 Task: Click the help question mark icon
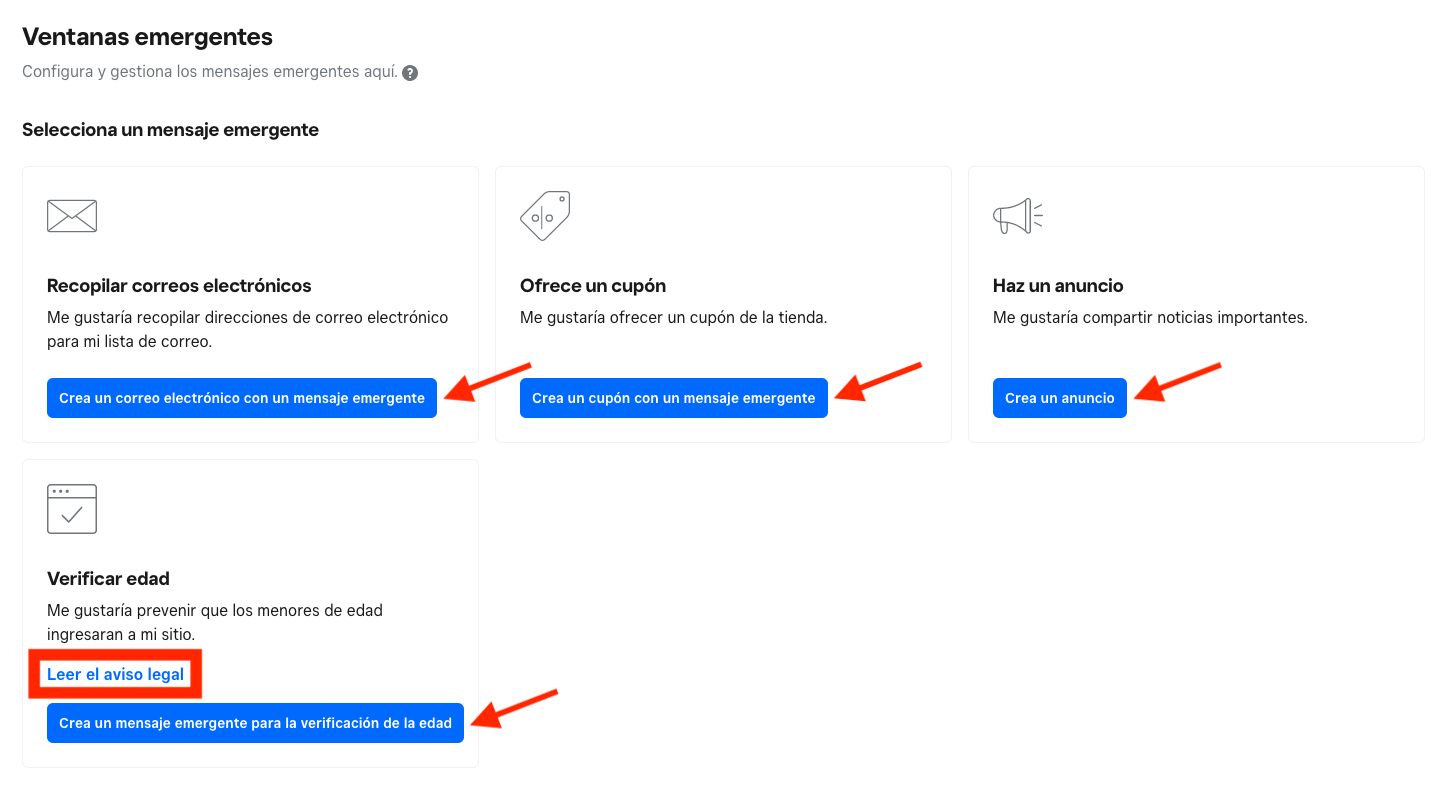410,73
